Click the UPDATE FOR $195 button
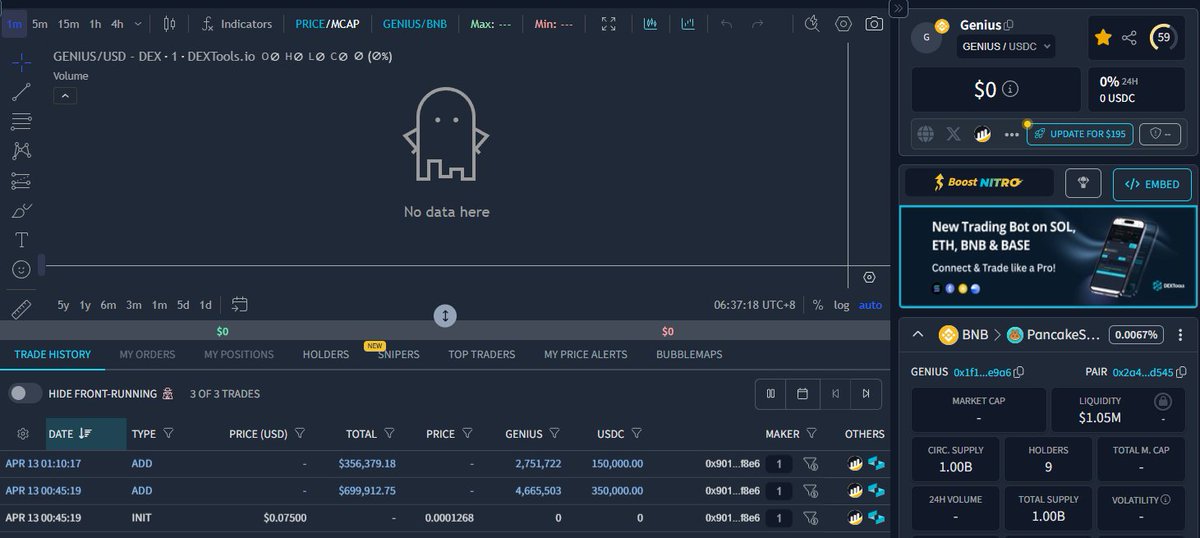This screenshot has height=538, width=1200. [x=1080, y=133]
